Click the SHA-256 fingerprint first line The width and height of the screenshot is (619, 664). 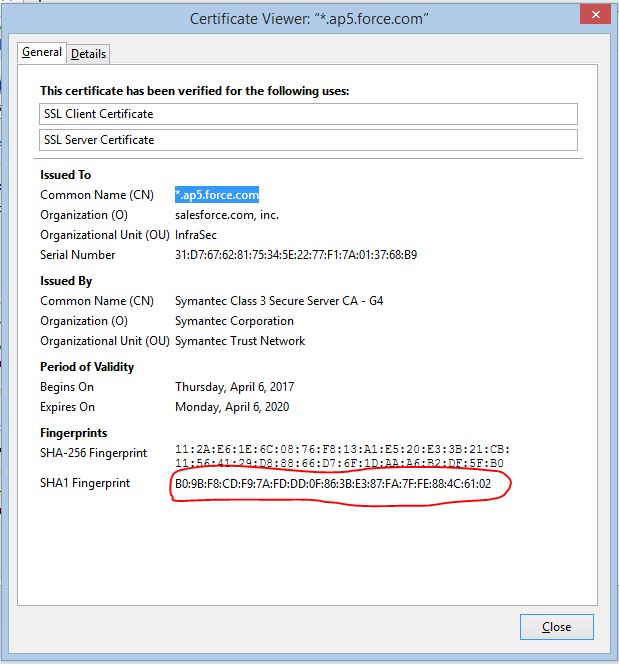point(343,449)
